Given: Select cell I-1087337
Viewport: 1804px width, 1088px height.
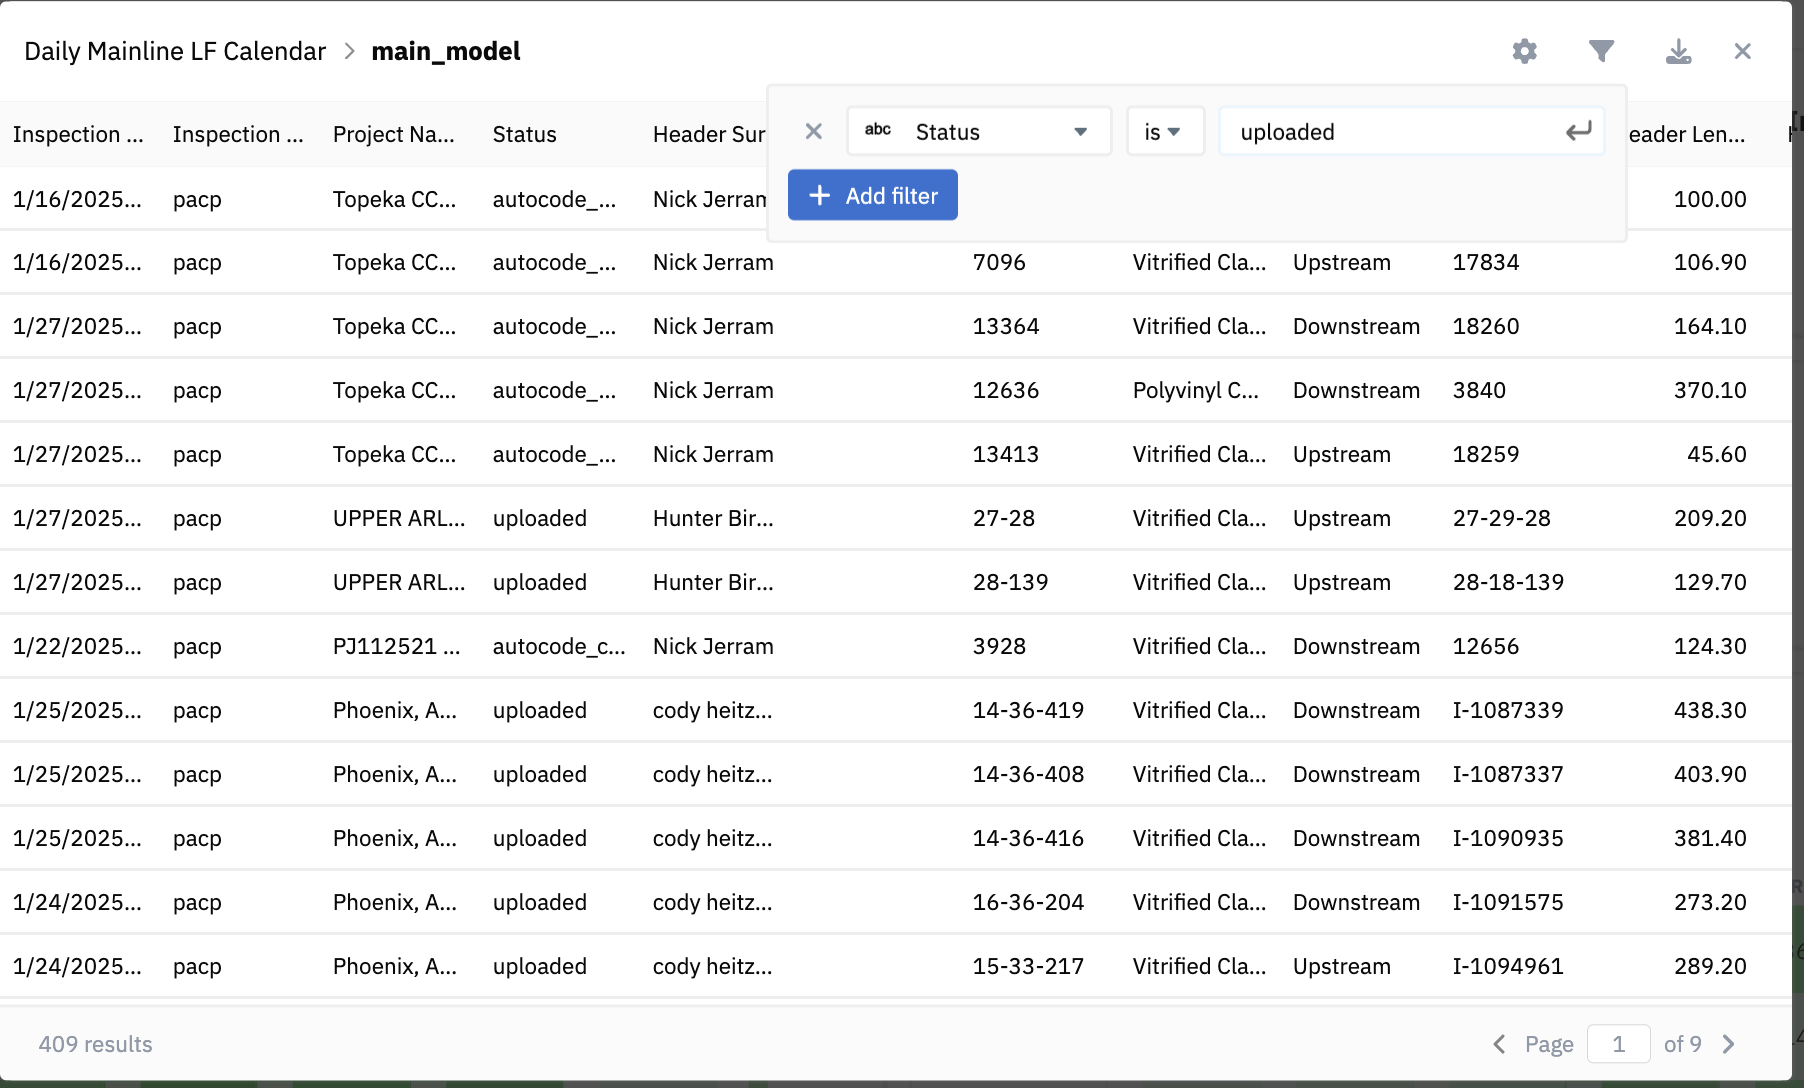Looking at the screenshot, I should coord(1508,774).
